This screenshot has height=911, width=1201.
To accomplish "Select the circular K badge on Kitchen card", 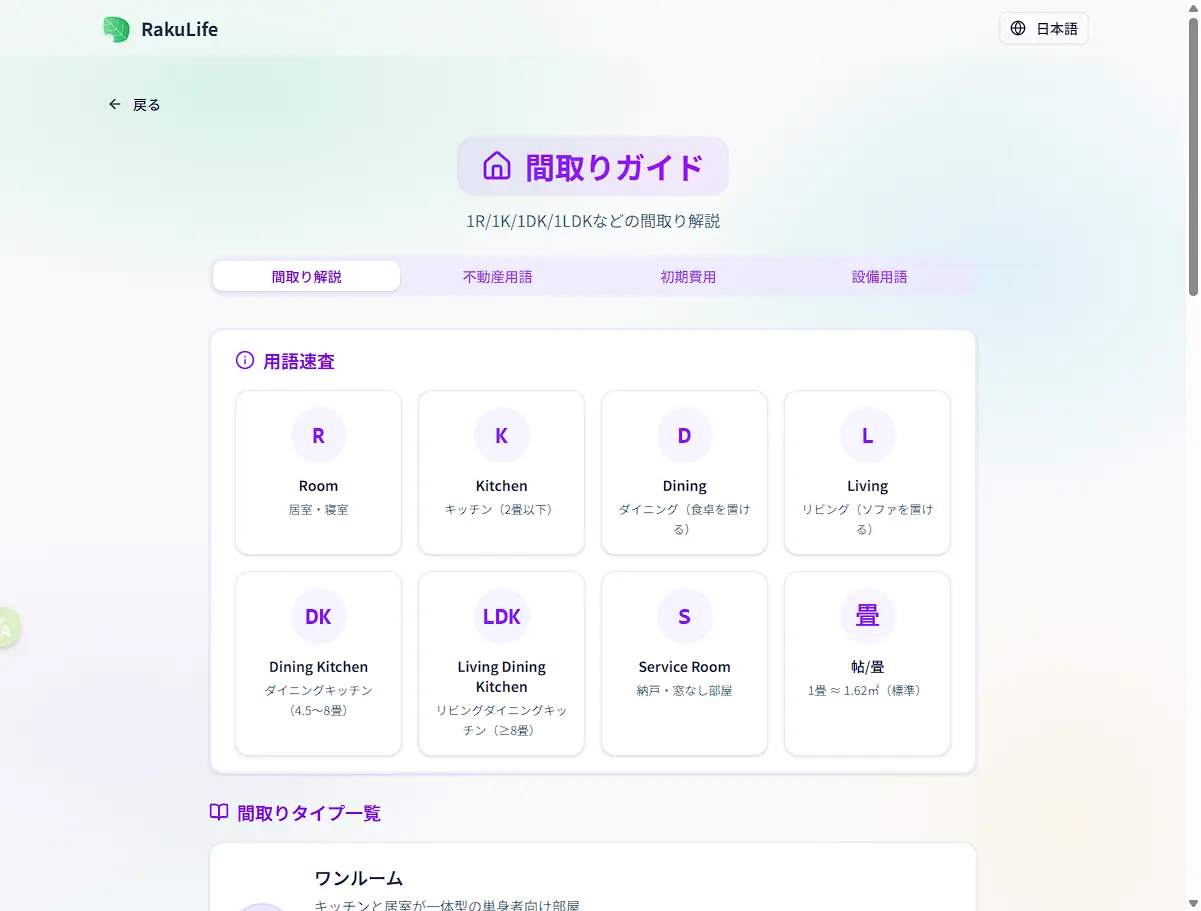I will point(501,435).
